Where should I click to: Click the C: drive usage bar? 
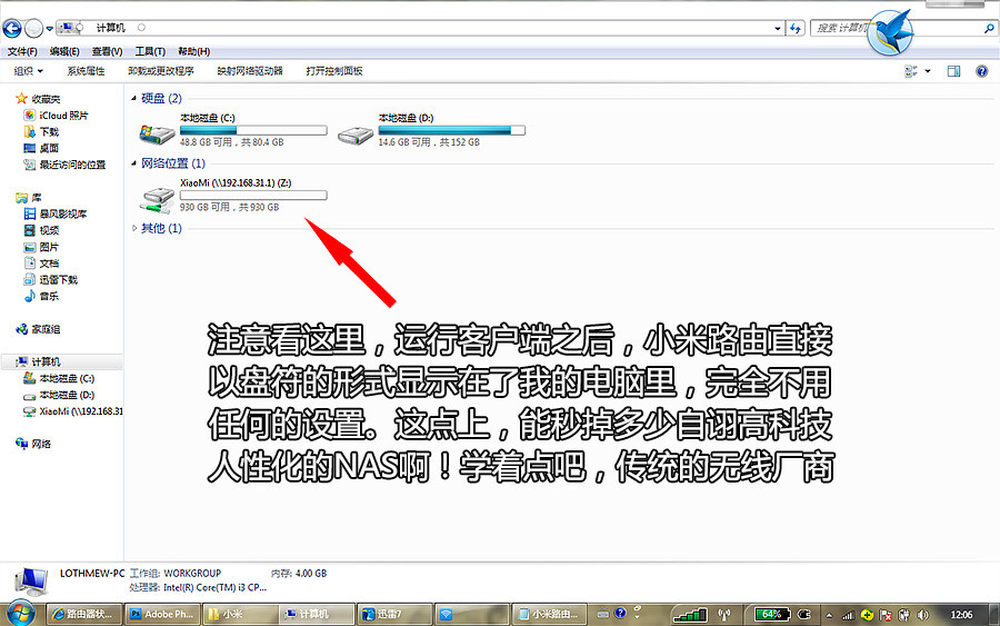pos(253,130)
